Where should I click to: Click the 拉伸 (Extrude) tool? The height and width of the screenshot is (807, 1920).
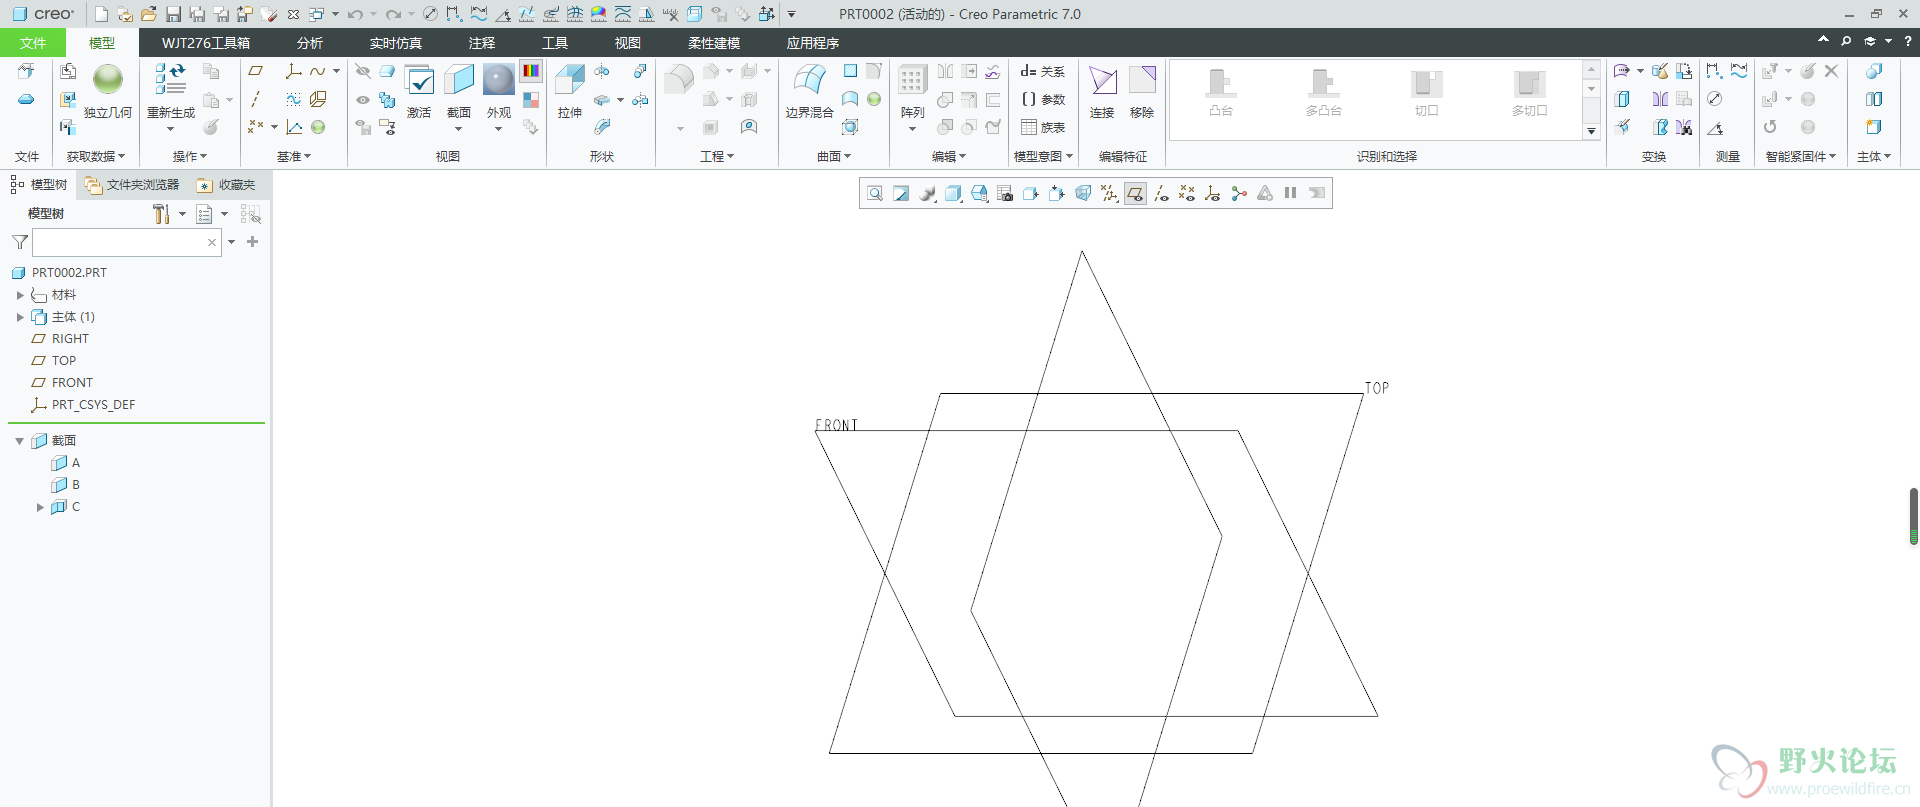tap(570, 91)
